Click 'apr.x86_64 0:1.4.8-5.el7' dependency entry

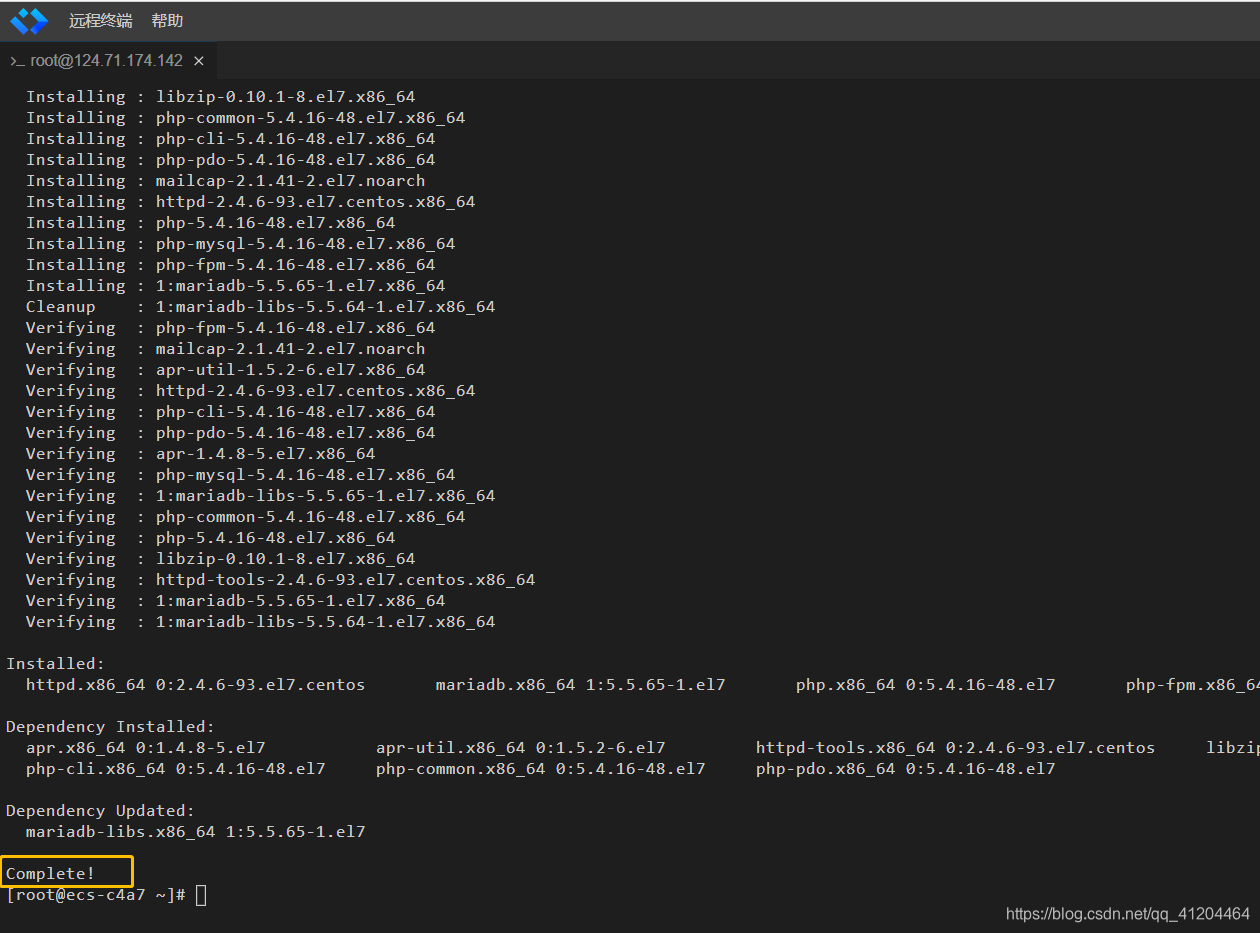(x=145, y=748)
